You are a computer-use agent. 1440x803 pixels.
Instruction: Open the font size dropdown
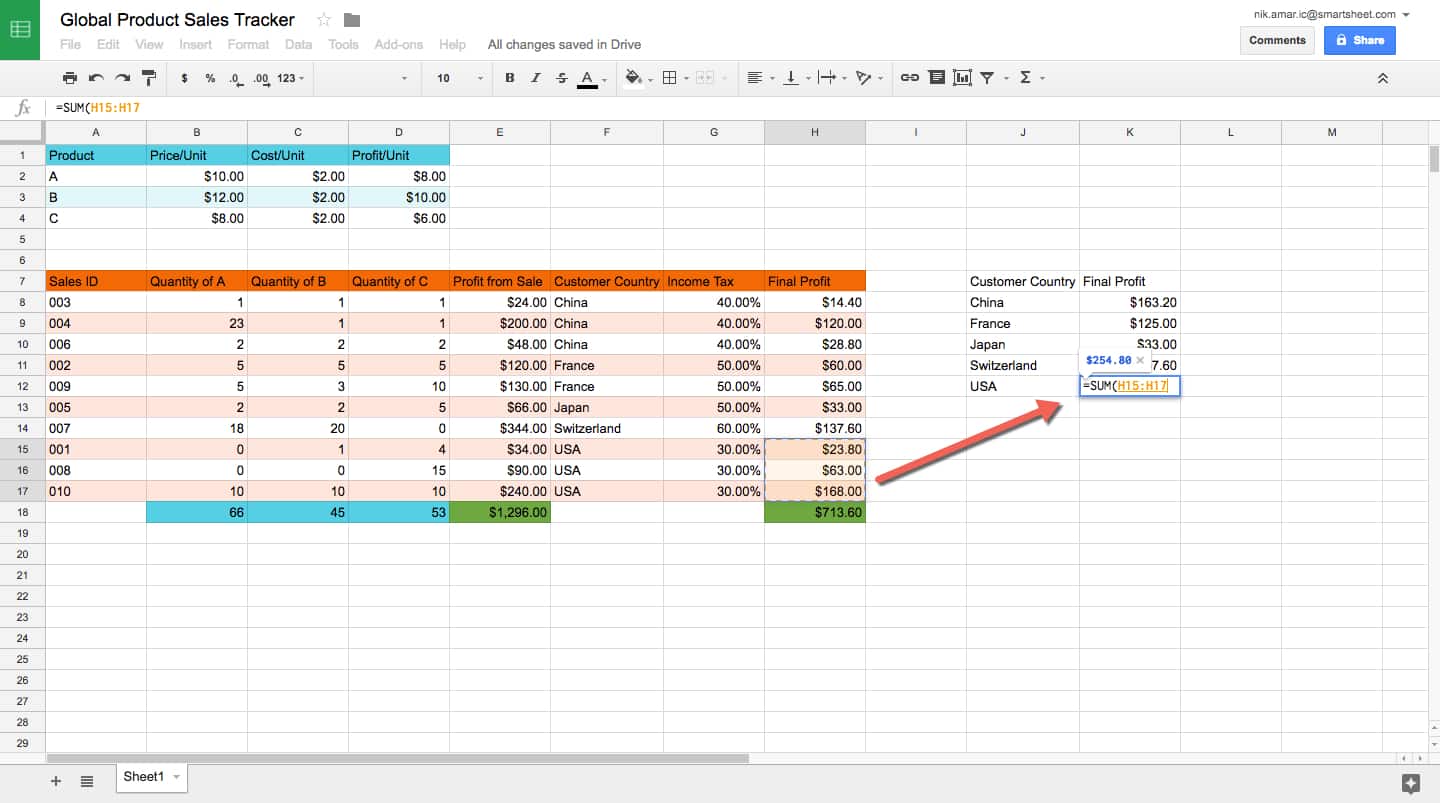(x=460, y=78)
